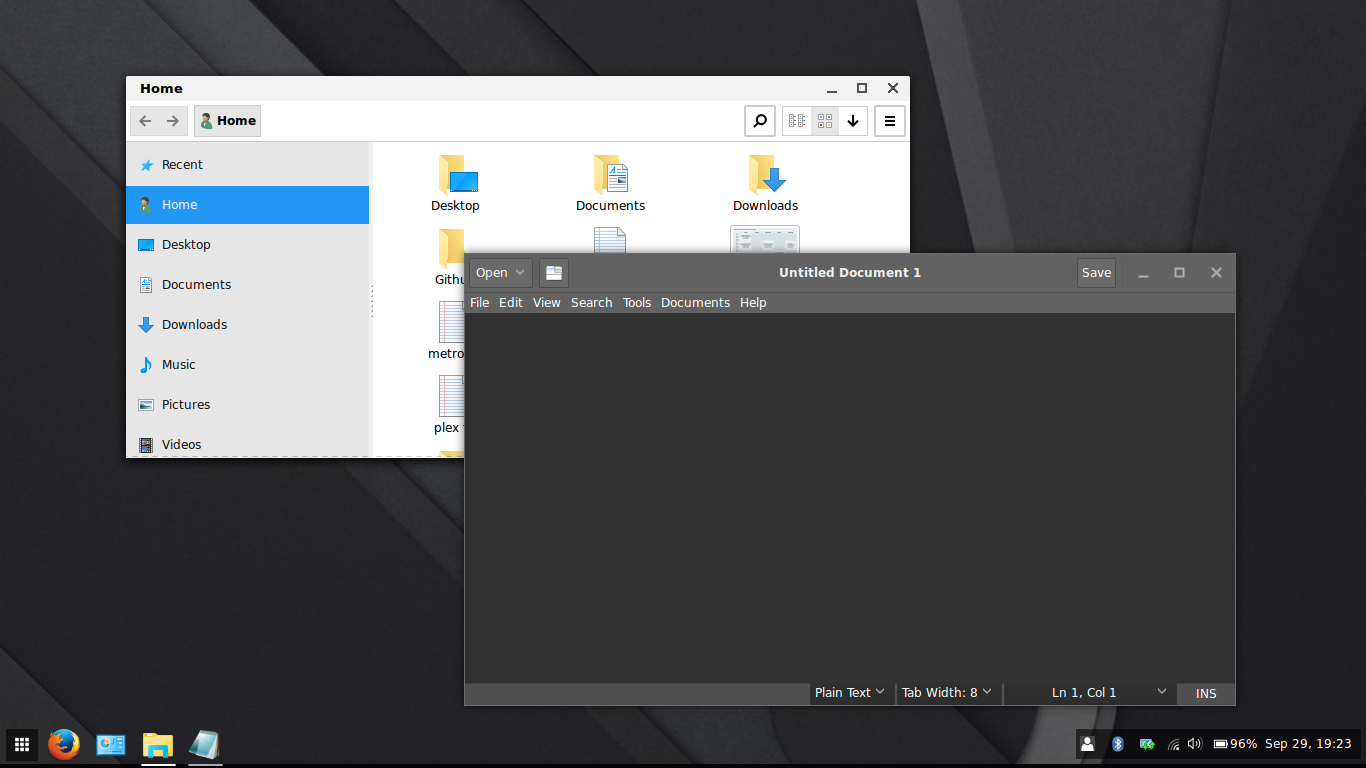Open search in the Home file manager

pyautogui.click(x=760, y=121)
